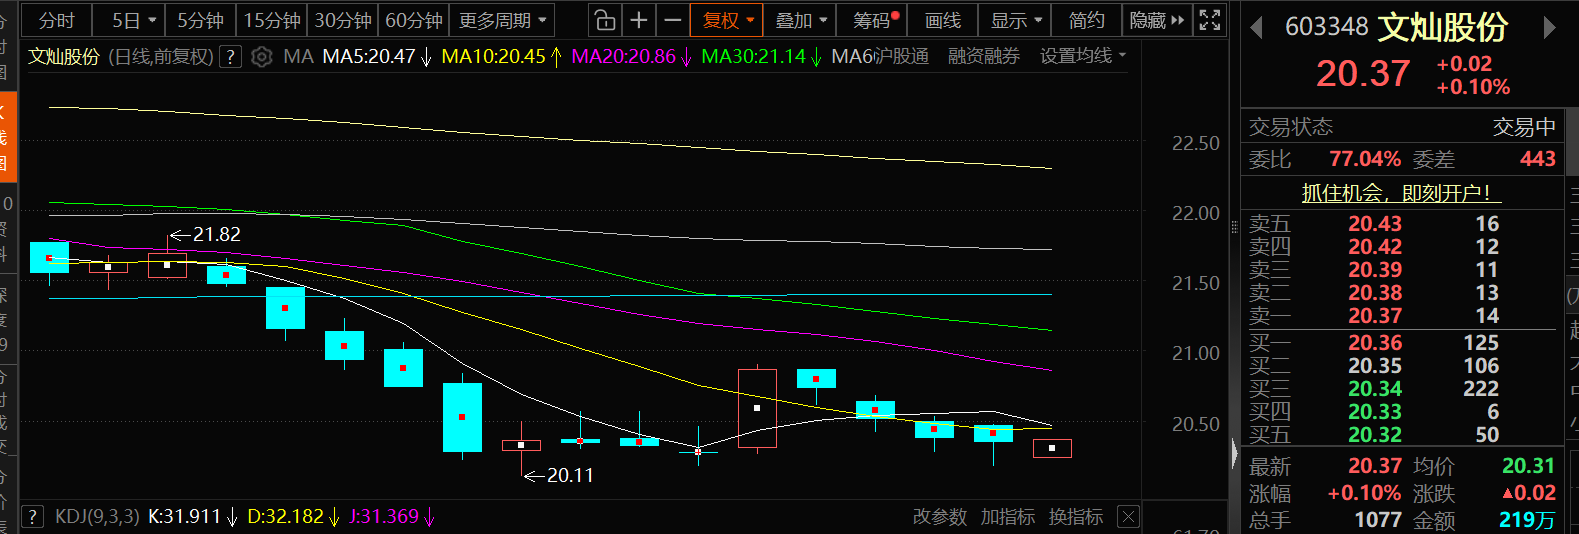Click the lock icon in the chart toolbar
The width and height of the screenshot is (1579, 534).
(x=604, y=20)
